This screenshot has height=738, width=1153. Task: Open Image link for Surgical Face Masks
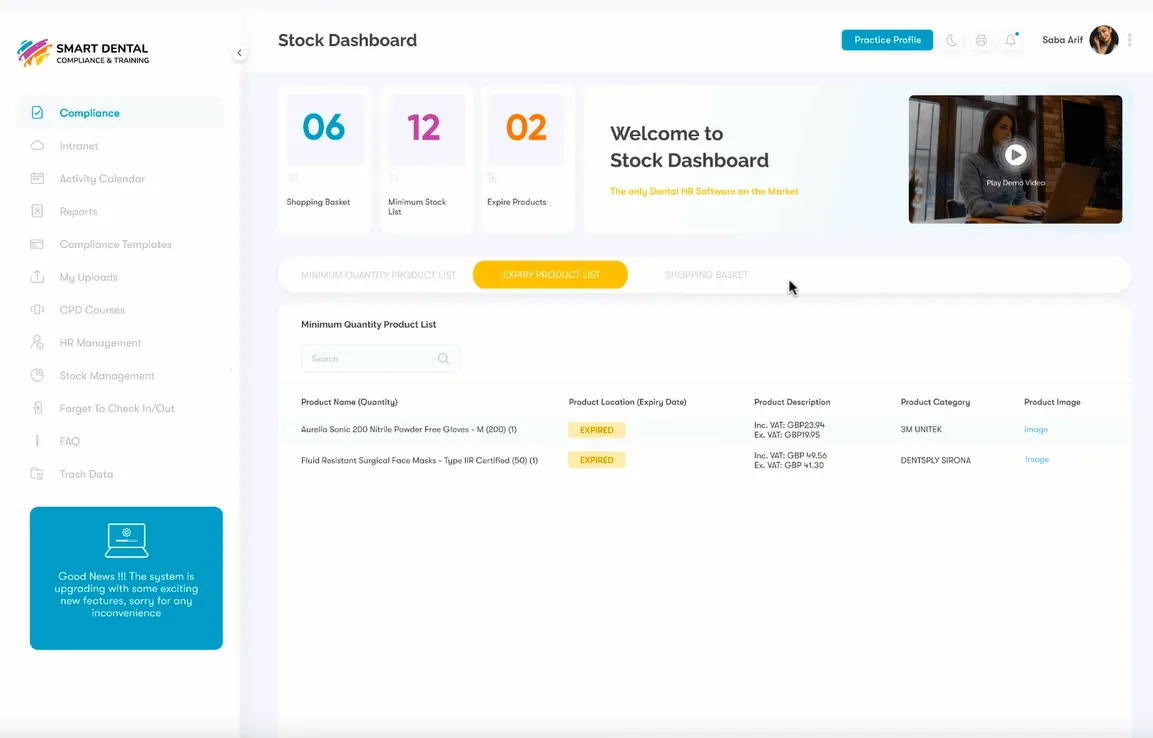[x=1037, y=459]
